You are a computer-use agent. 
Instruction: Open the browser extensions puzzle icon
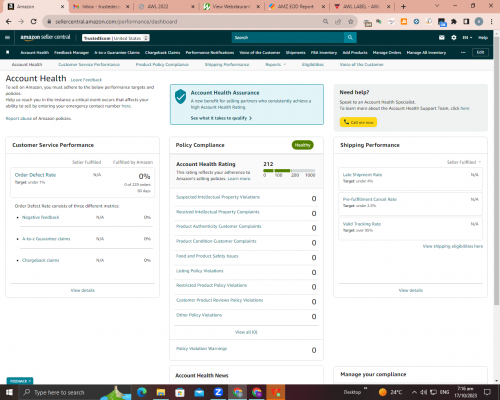(x=454, y=22)
